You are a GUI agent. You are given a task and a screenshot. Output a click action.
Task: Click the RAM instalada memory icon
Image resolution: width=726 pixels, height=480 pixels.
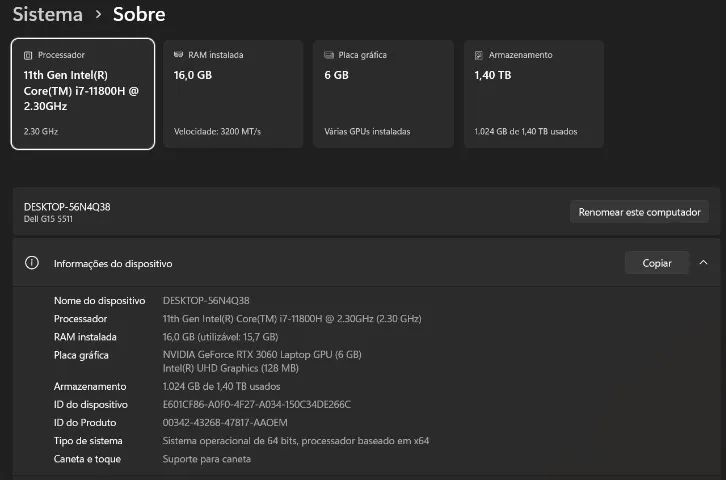(x=178, y=55)
